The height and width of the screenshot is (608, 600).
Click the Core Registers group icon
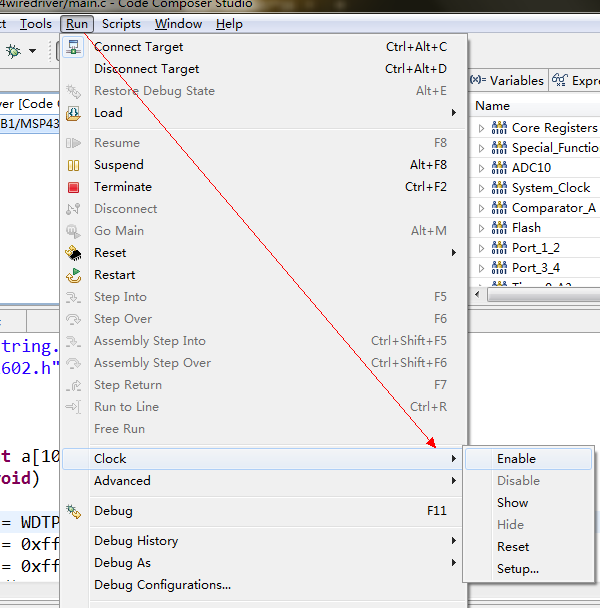[499, 128]
